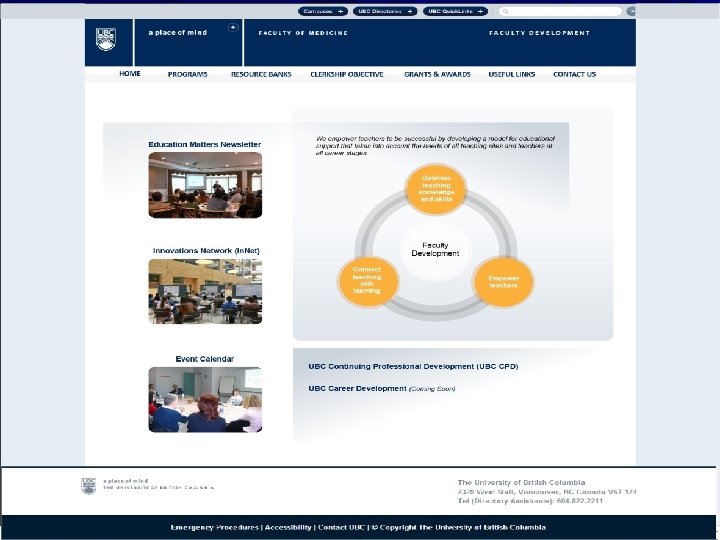Open the Clerkship Objective menu

coord(347,74)
